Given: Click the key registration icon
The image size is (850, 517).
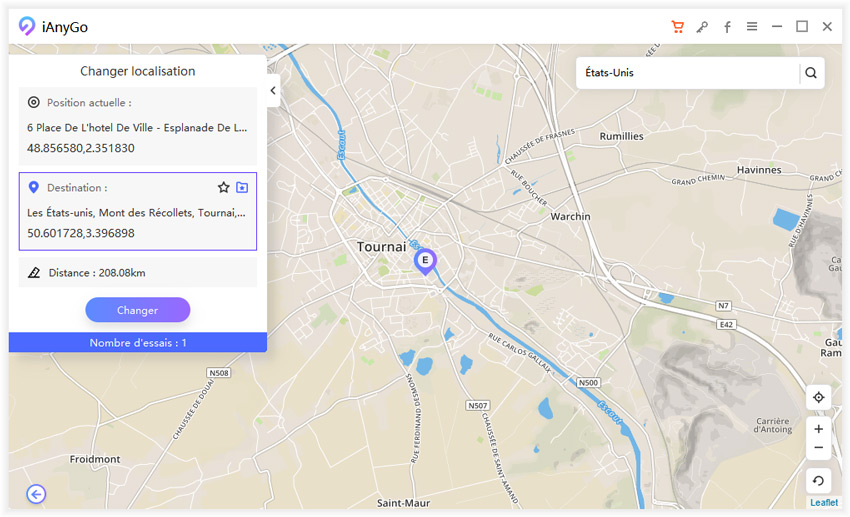Looking at the screenshot, I should [702, 27].
